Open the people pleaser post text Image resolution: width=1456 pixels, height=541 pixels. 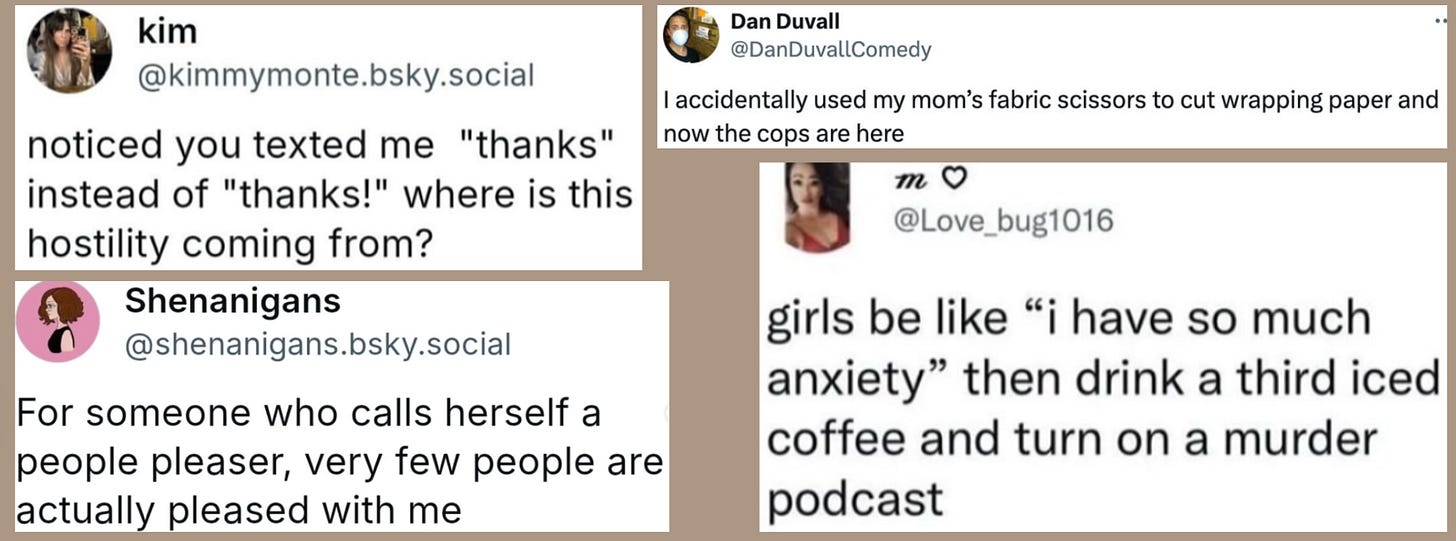(340, 462)
